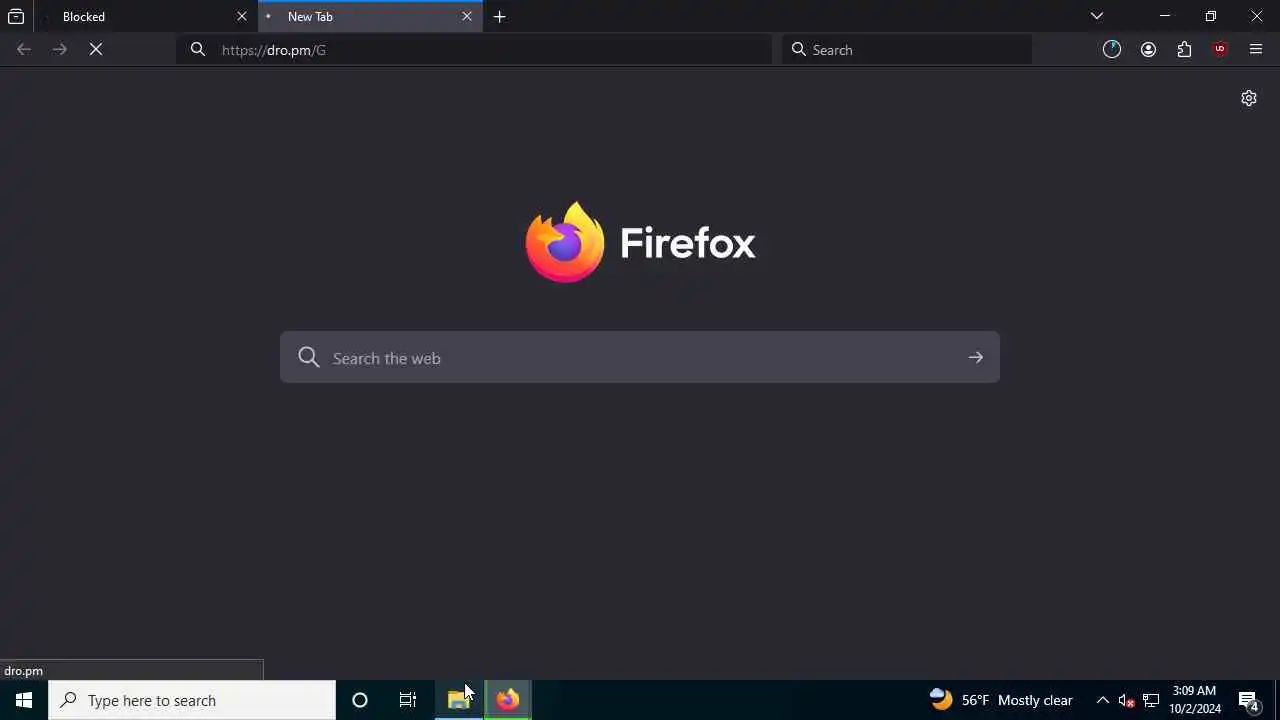Open the notification center icon

[x=1249, y=700]
